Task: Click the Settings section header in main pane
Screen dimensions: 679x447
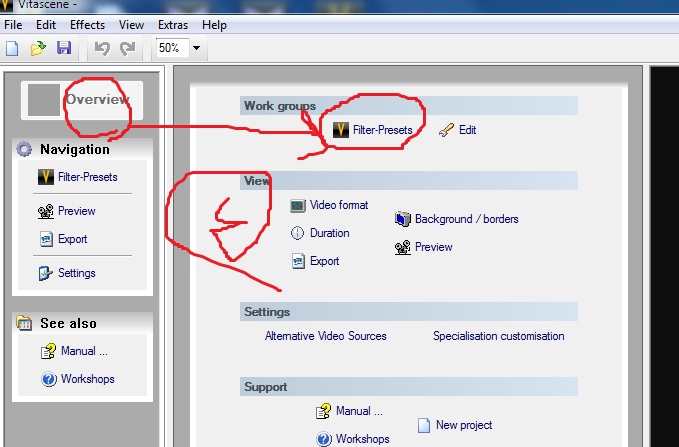Action: 409,311
